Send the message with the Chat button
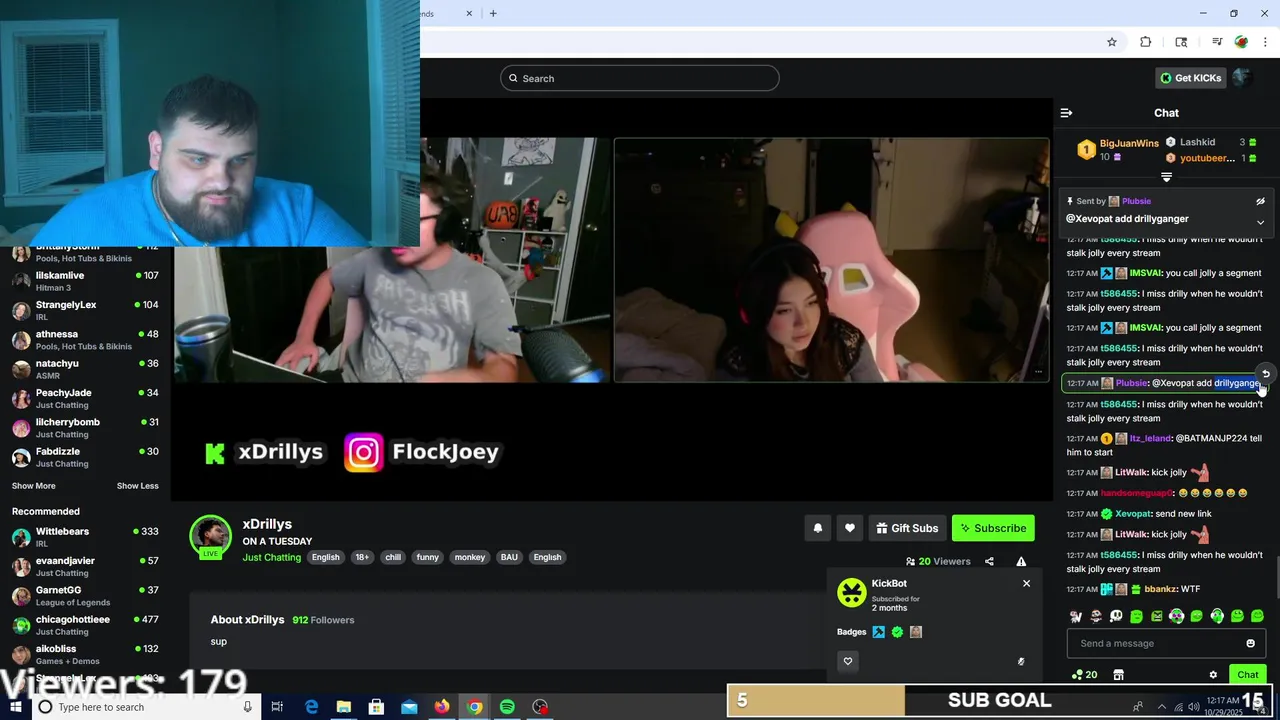1280x720 pixels. point(1247,675)
